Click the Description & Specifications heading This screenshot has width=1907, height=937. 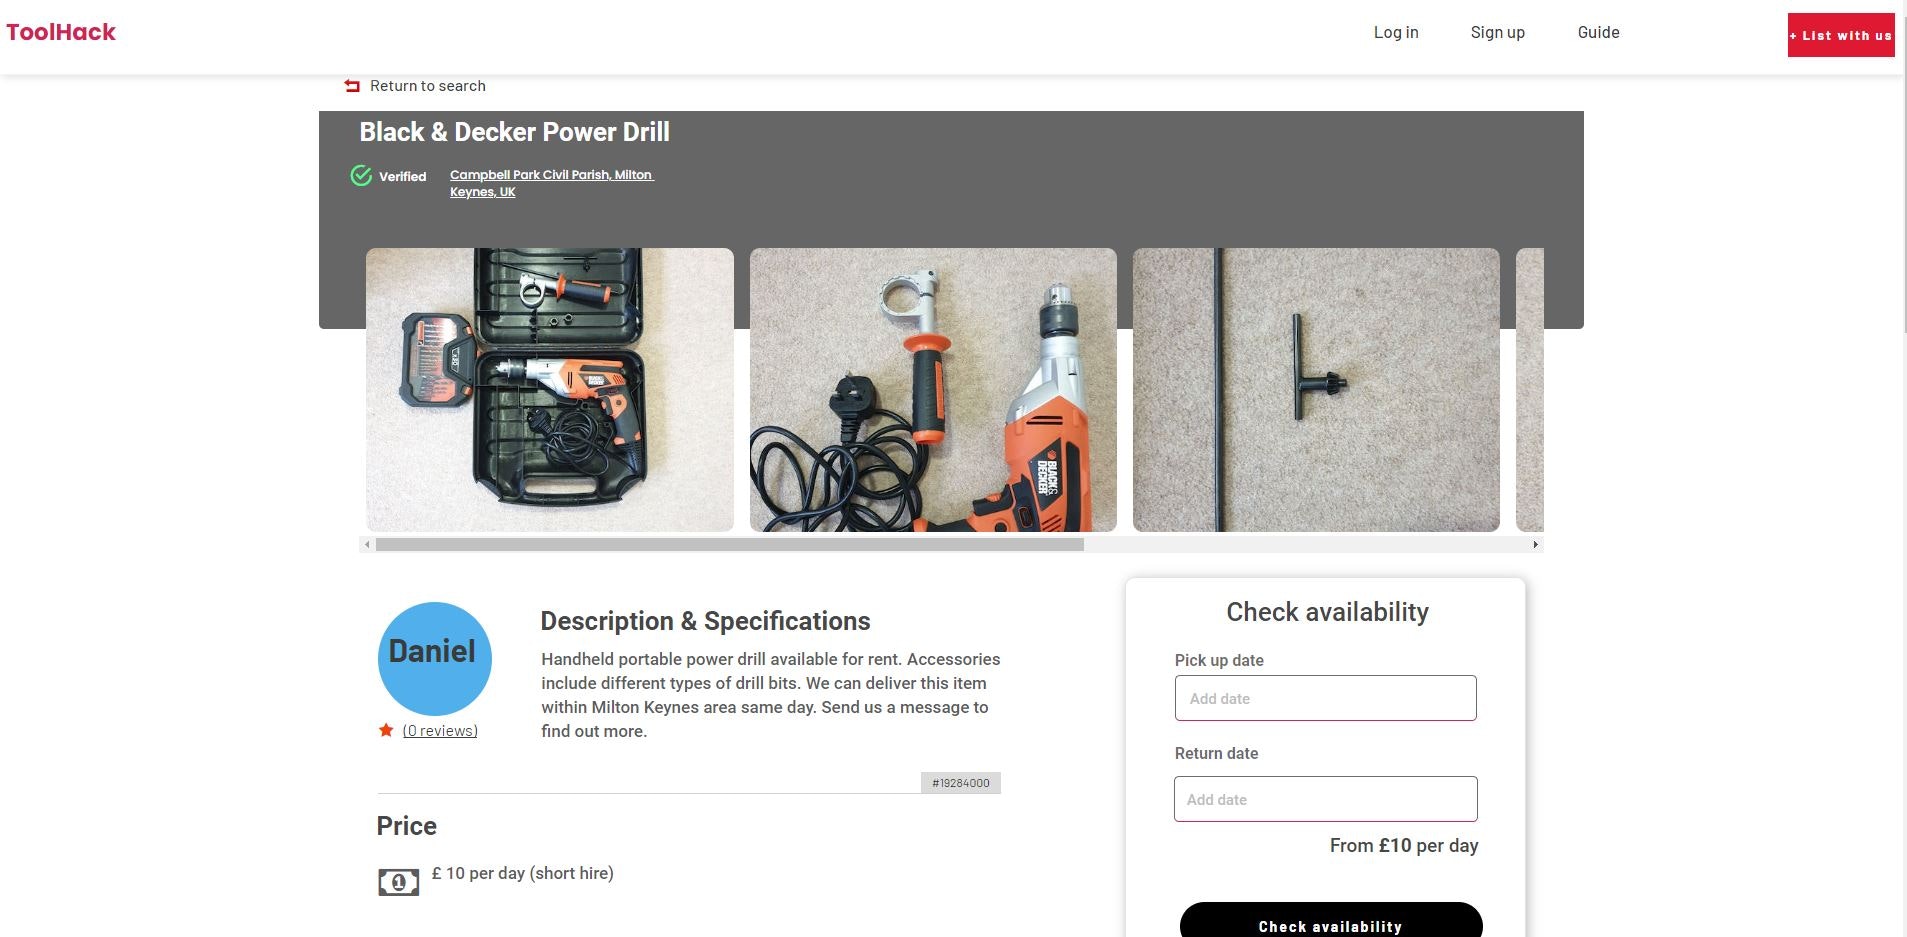[705, 621]
